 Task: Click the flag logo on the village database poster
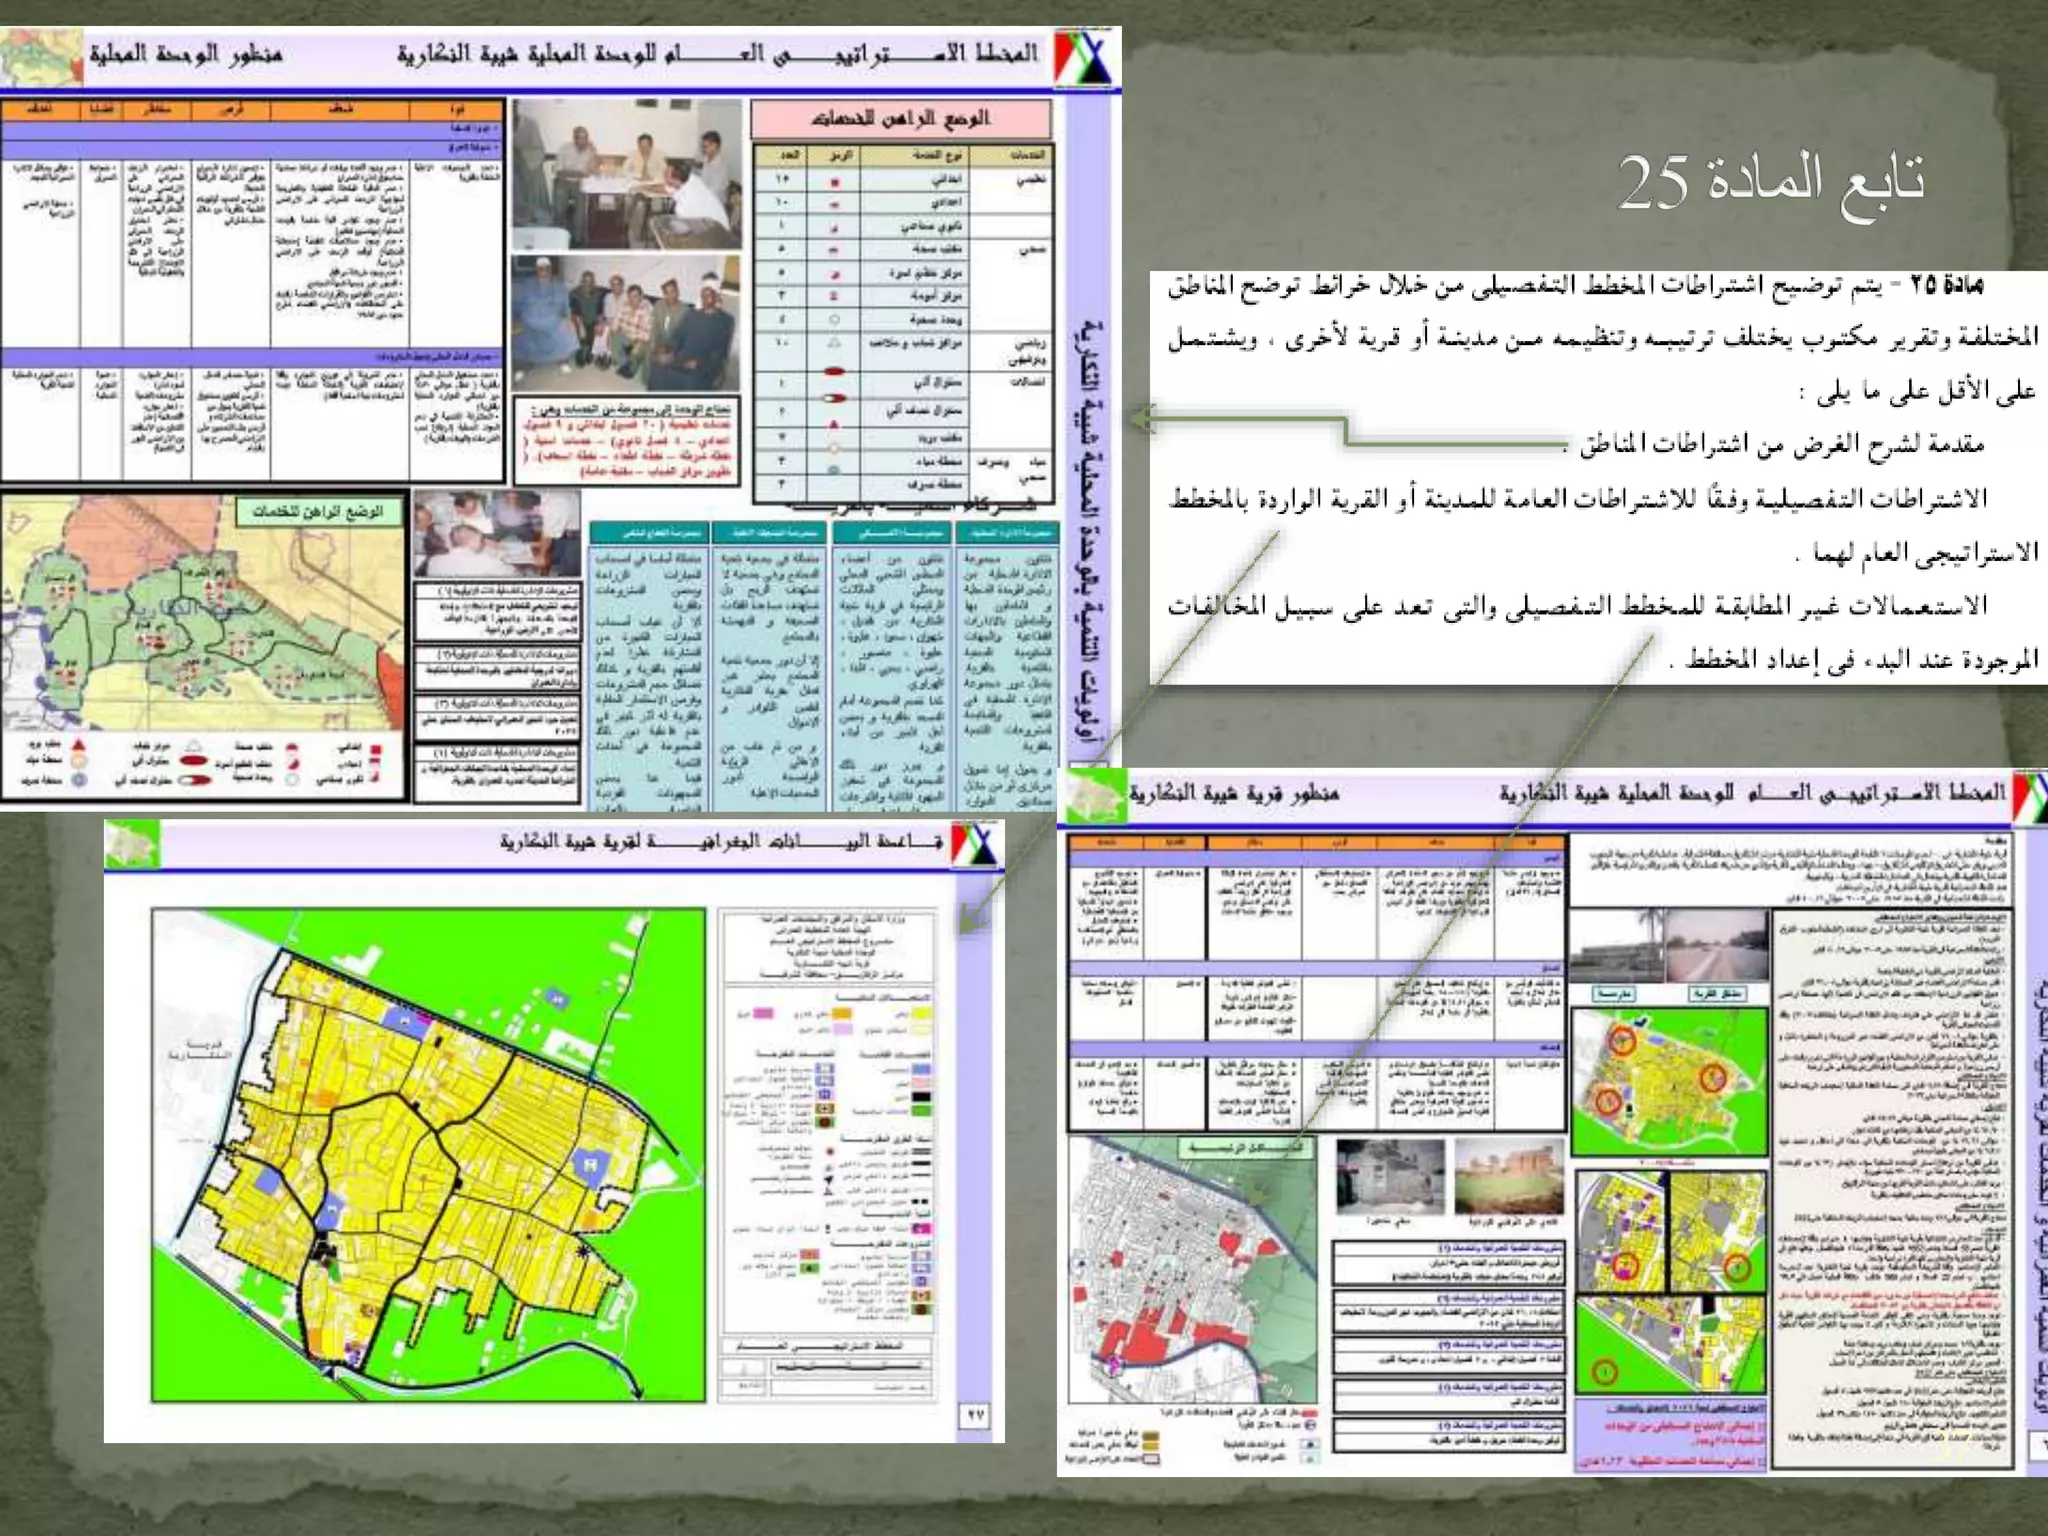point(973,845)
